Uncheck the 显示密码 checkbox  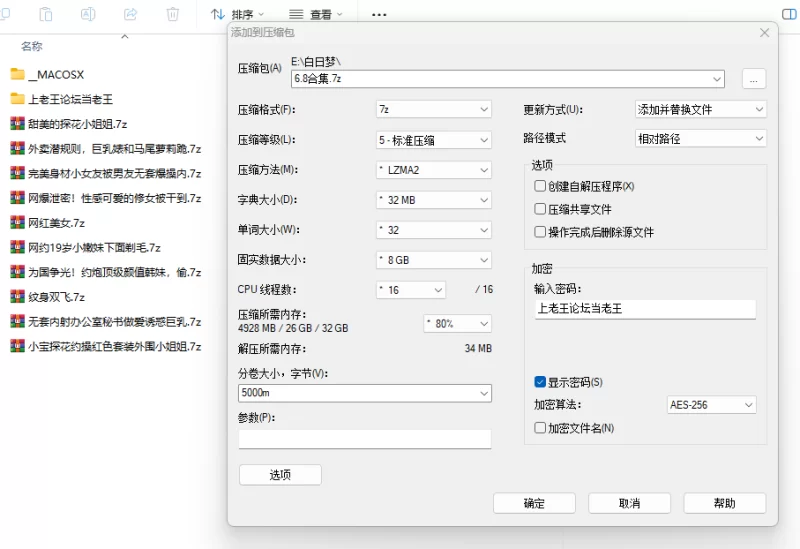[x=540, y=382]
